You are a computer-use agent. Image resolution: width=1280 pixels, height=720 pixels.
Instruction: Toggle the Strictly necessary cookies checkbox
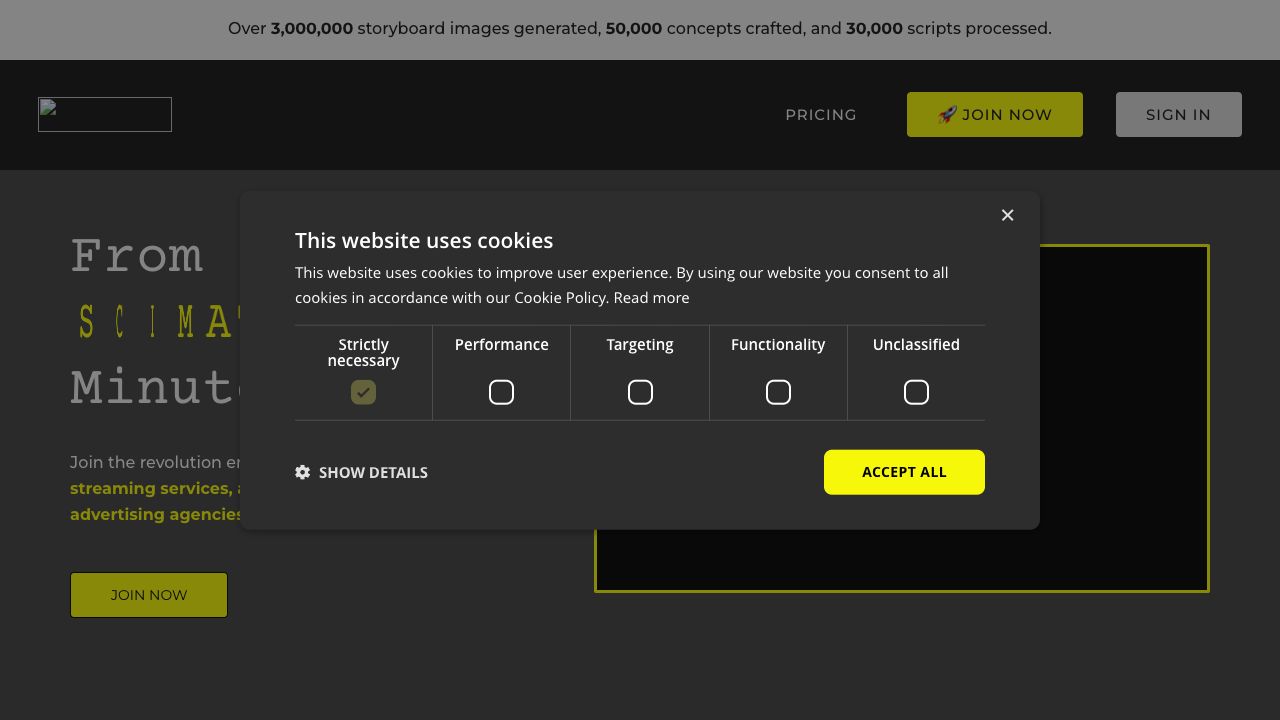tap(363, 393)
